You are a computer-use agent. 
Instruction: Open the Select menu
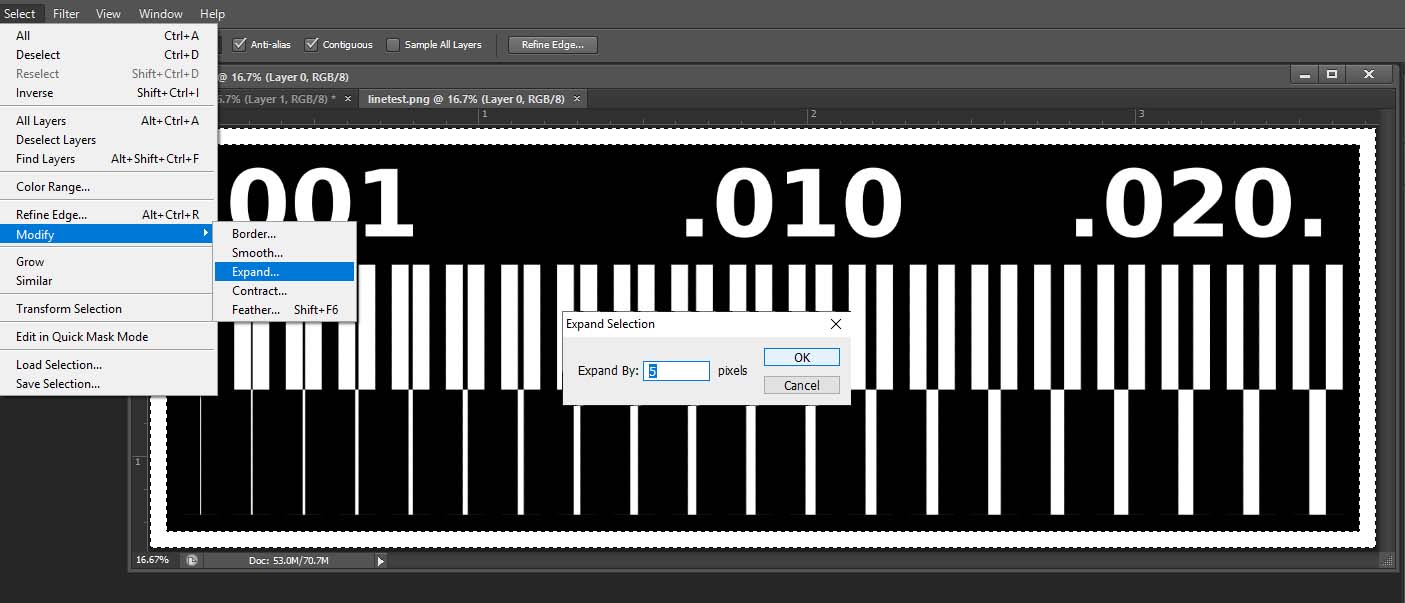coord(20,14)
